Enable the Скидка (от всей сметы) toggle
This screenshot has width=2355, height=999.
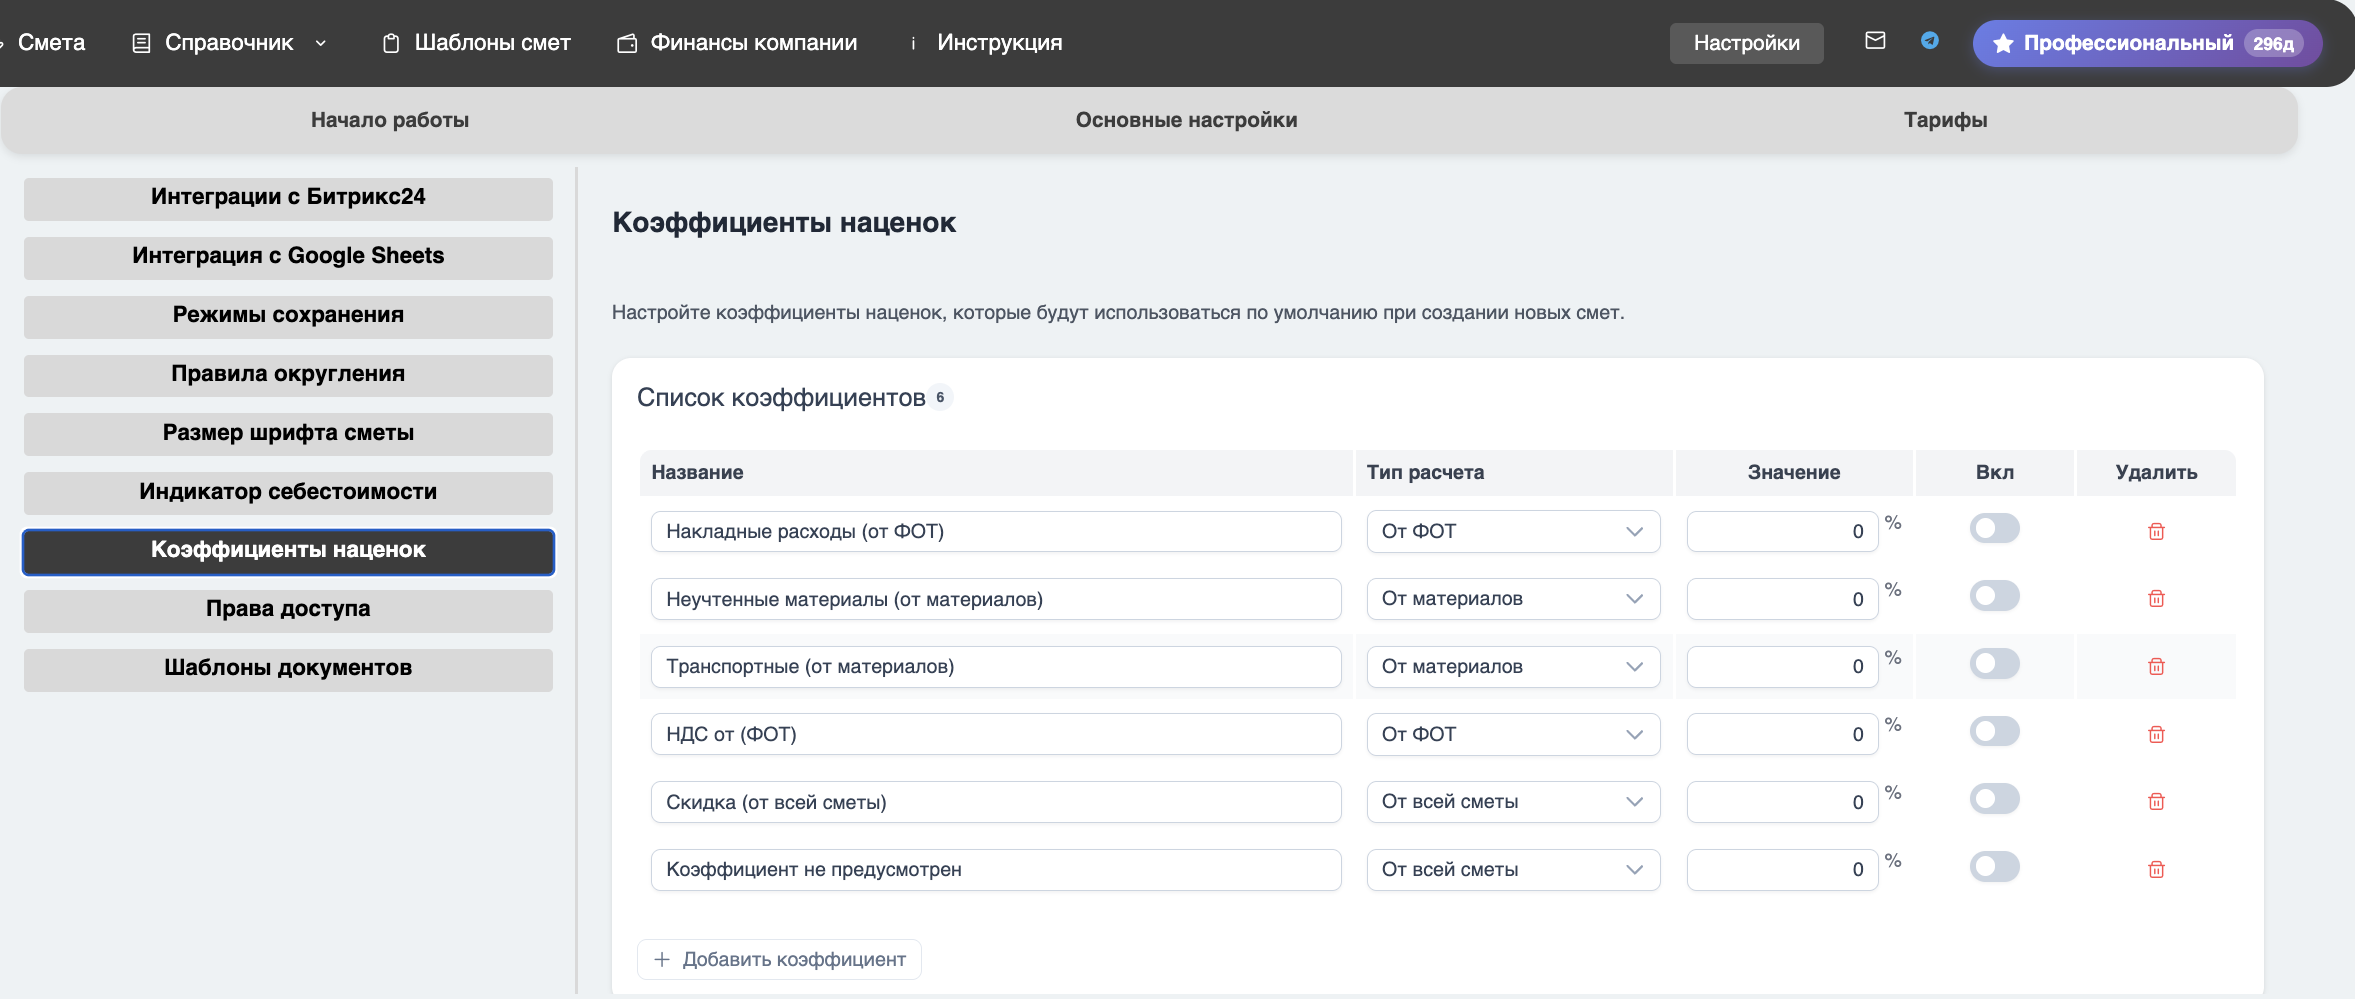coord(1994,799)
